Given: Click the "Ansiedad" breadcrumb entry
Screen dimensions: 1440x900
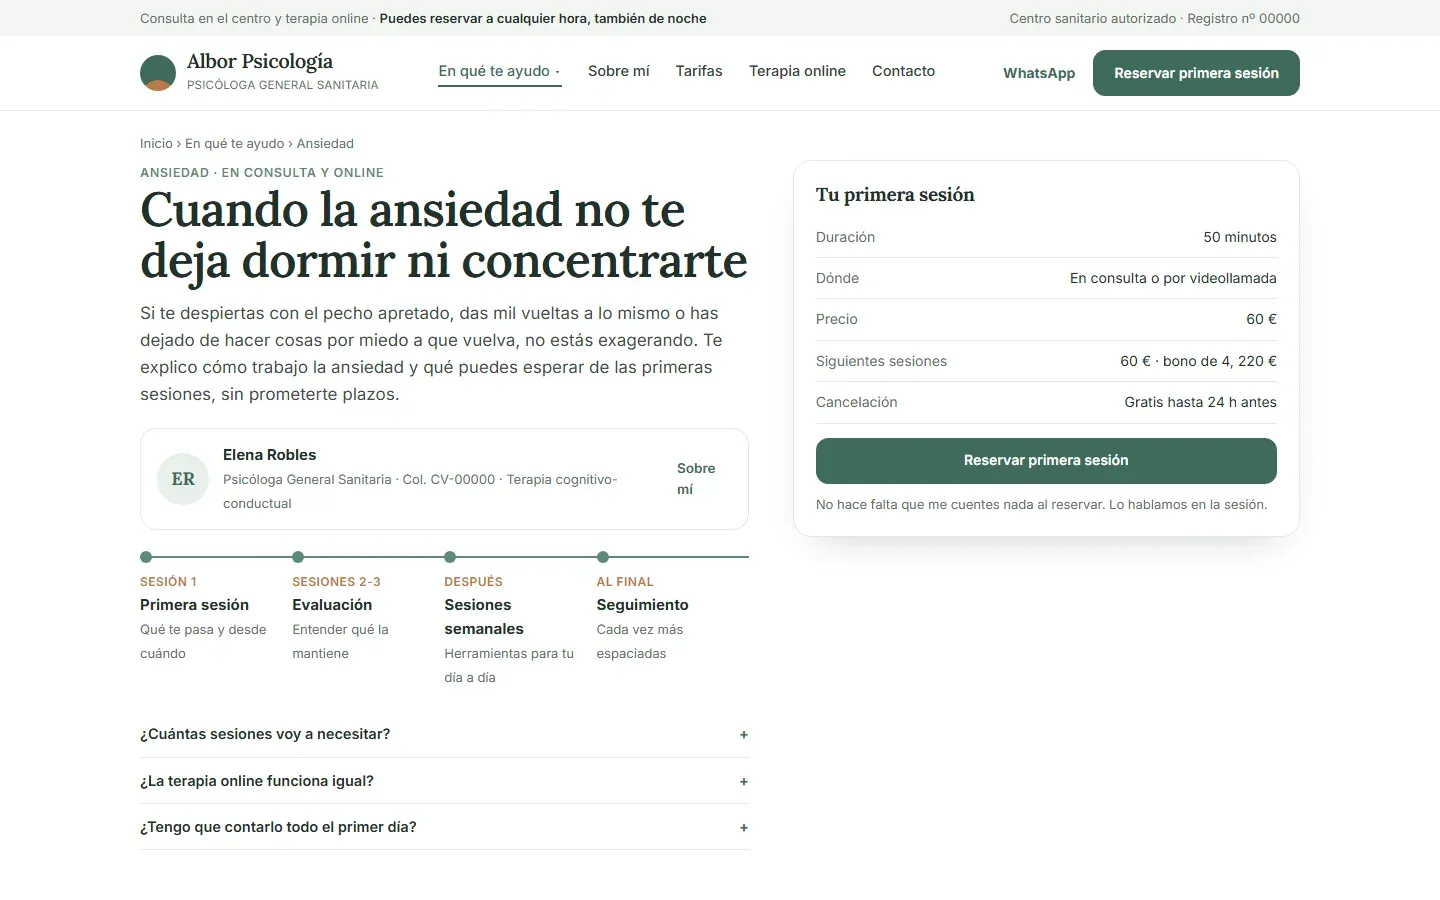Looking at the screenshot, I should pos(325,144).
